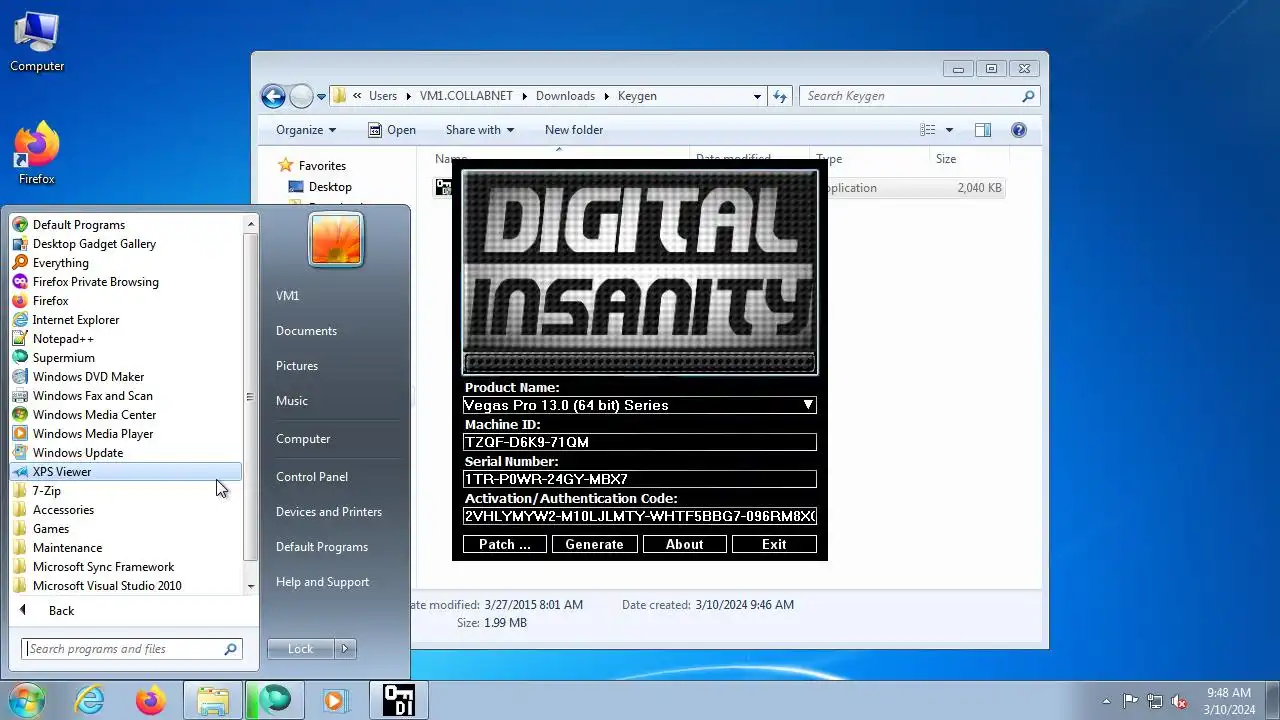Open Internet Explorer from the Start menu

126,320
